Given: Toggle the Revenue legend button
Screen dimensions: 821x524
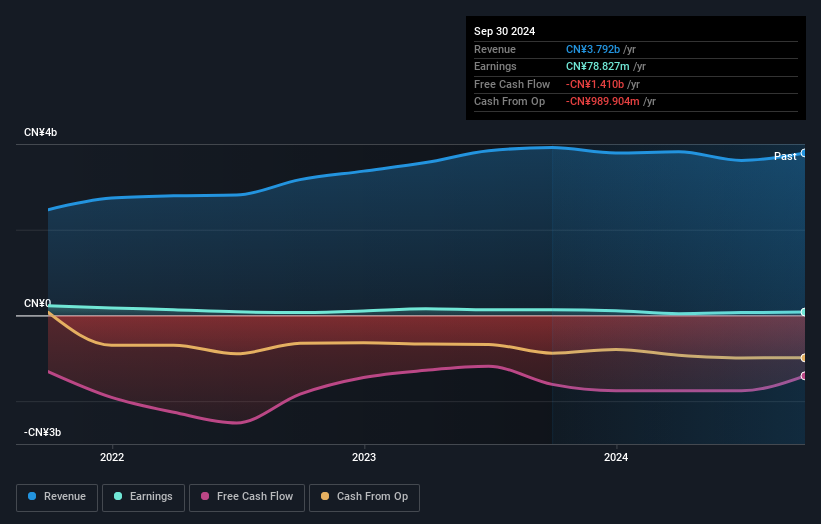Looking at the screenshot, I should (x=57, y=497).
